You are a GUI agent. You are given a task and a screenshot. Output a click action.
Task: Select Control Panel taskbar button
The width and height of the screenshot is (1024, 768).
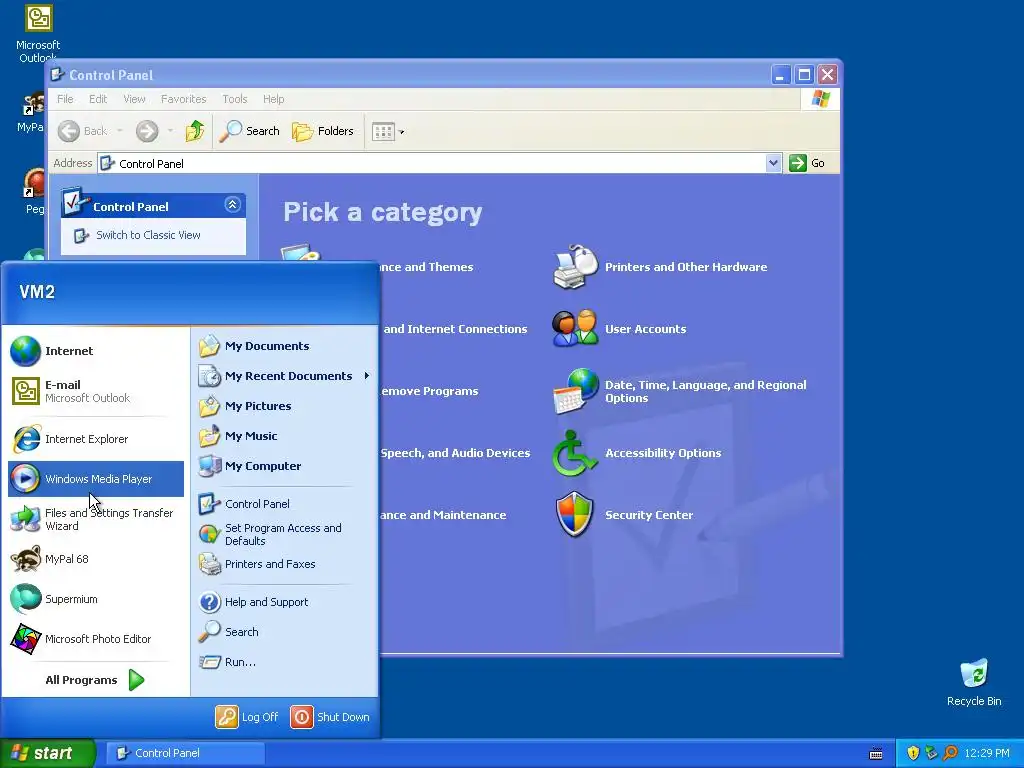click(185, 753)
